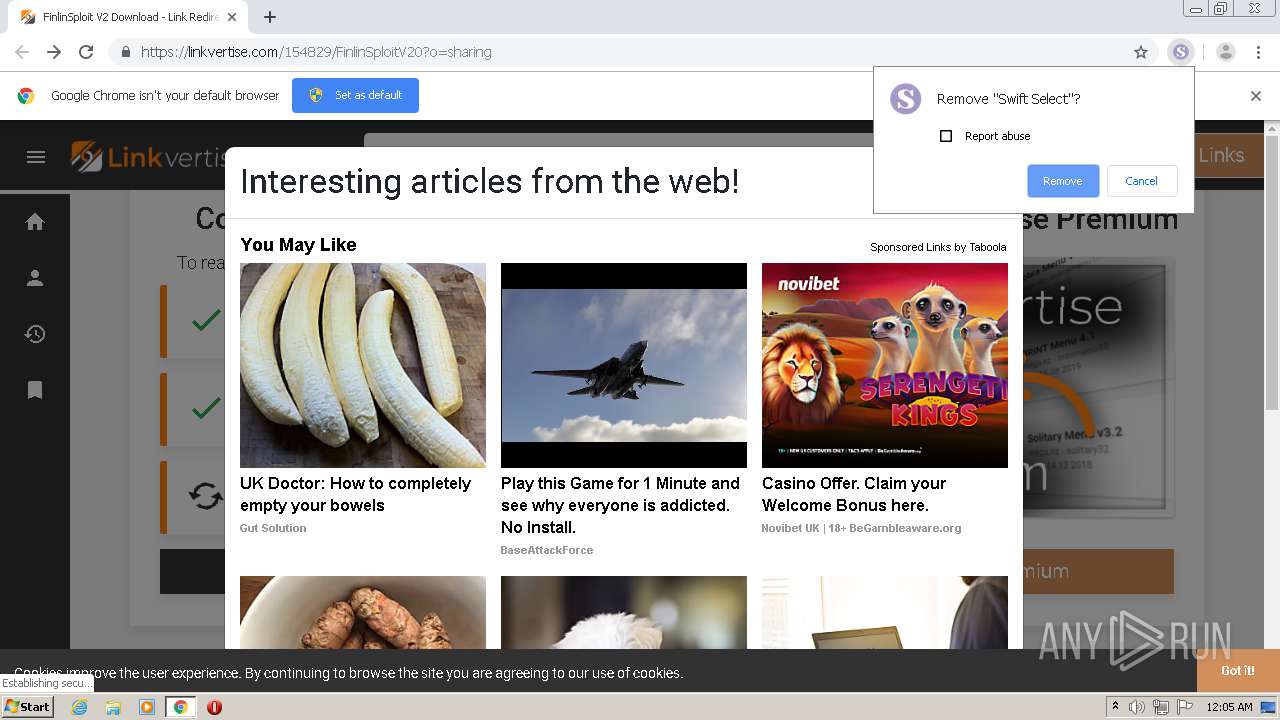Open 'Play this Game for 1 Minute' headline
Viewport: 1280px width, 720px height.
pos(620,505)
